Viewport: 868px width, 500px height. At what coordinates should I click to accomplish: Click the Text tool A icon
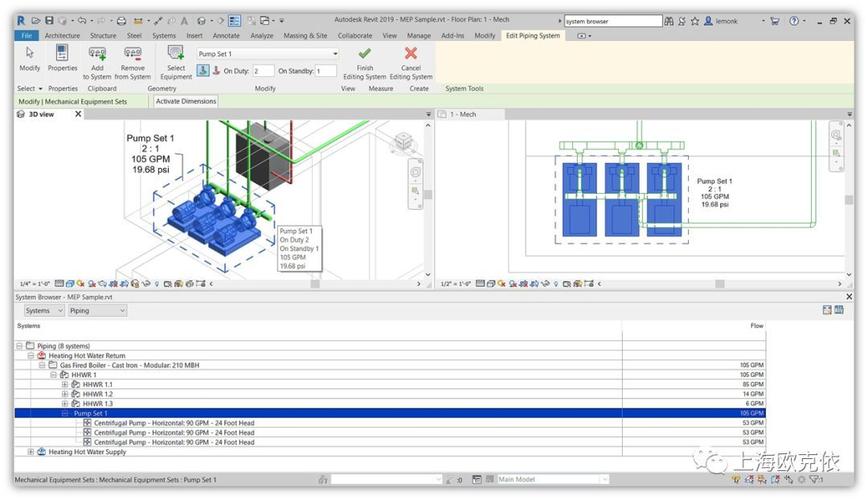click(184, 21)
